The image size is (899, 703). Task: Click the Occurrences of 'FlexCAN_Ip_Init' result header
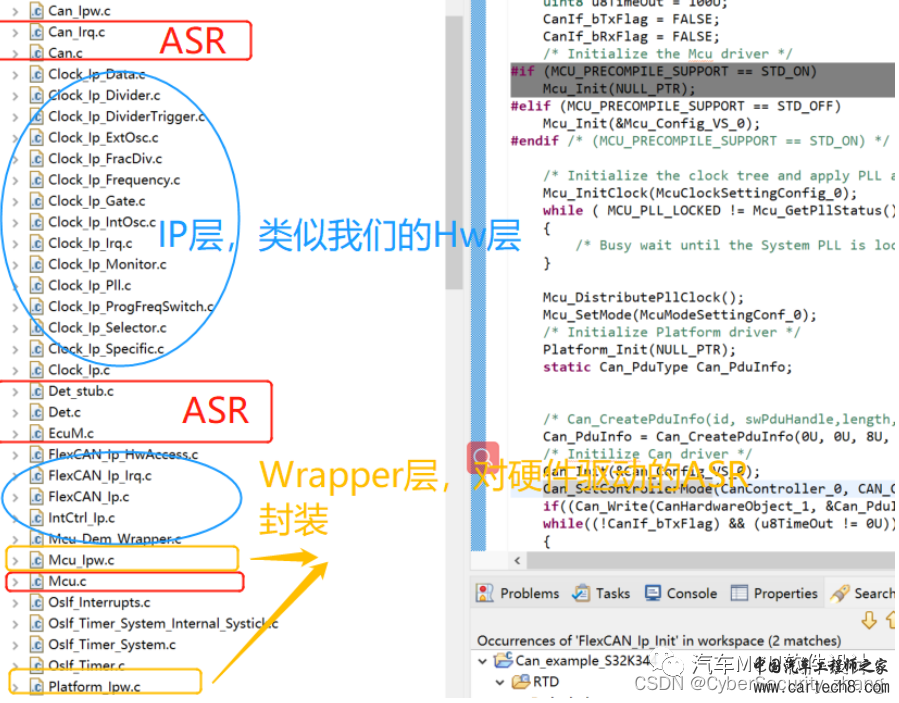659,640
